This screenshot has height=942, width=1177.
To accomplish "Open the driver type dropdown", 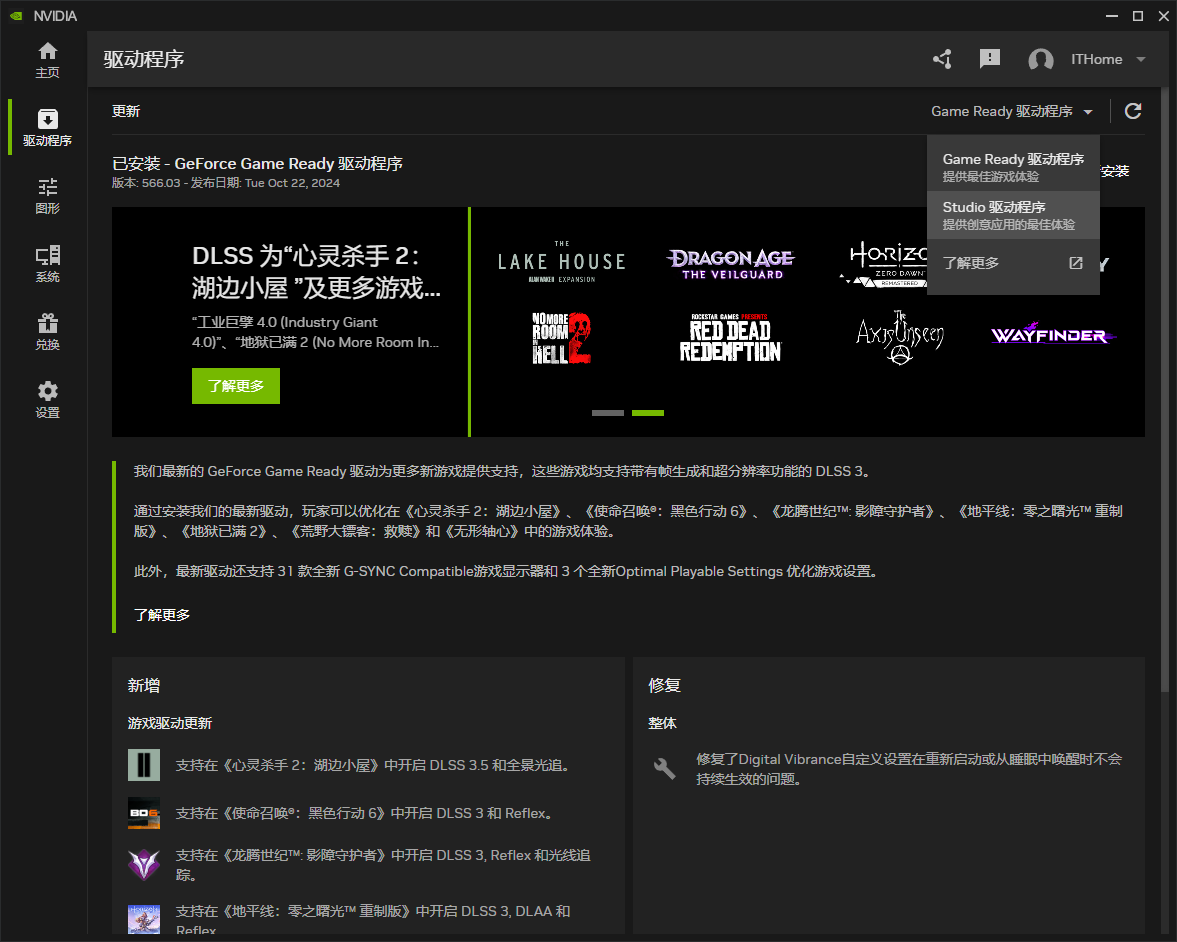I will [1012, 111].
